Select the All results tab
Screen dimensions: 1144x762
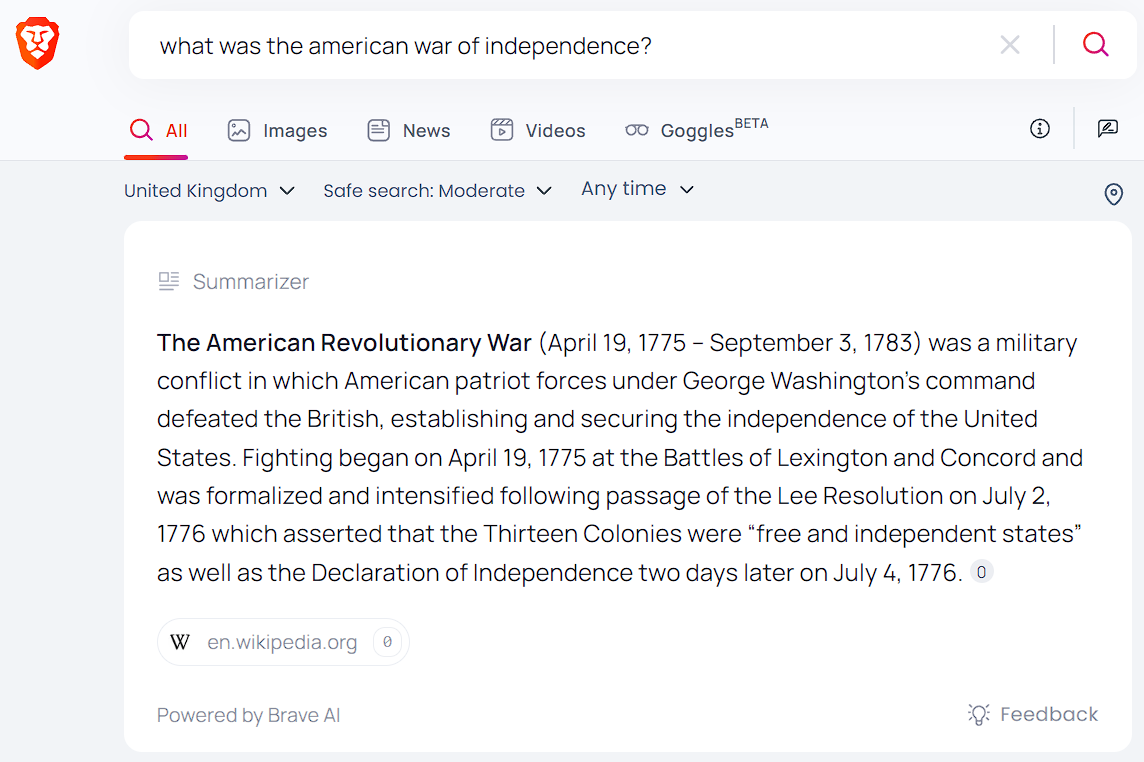click(x=157, y=131)
